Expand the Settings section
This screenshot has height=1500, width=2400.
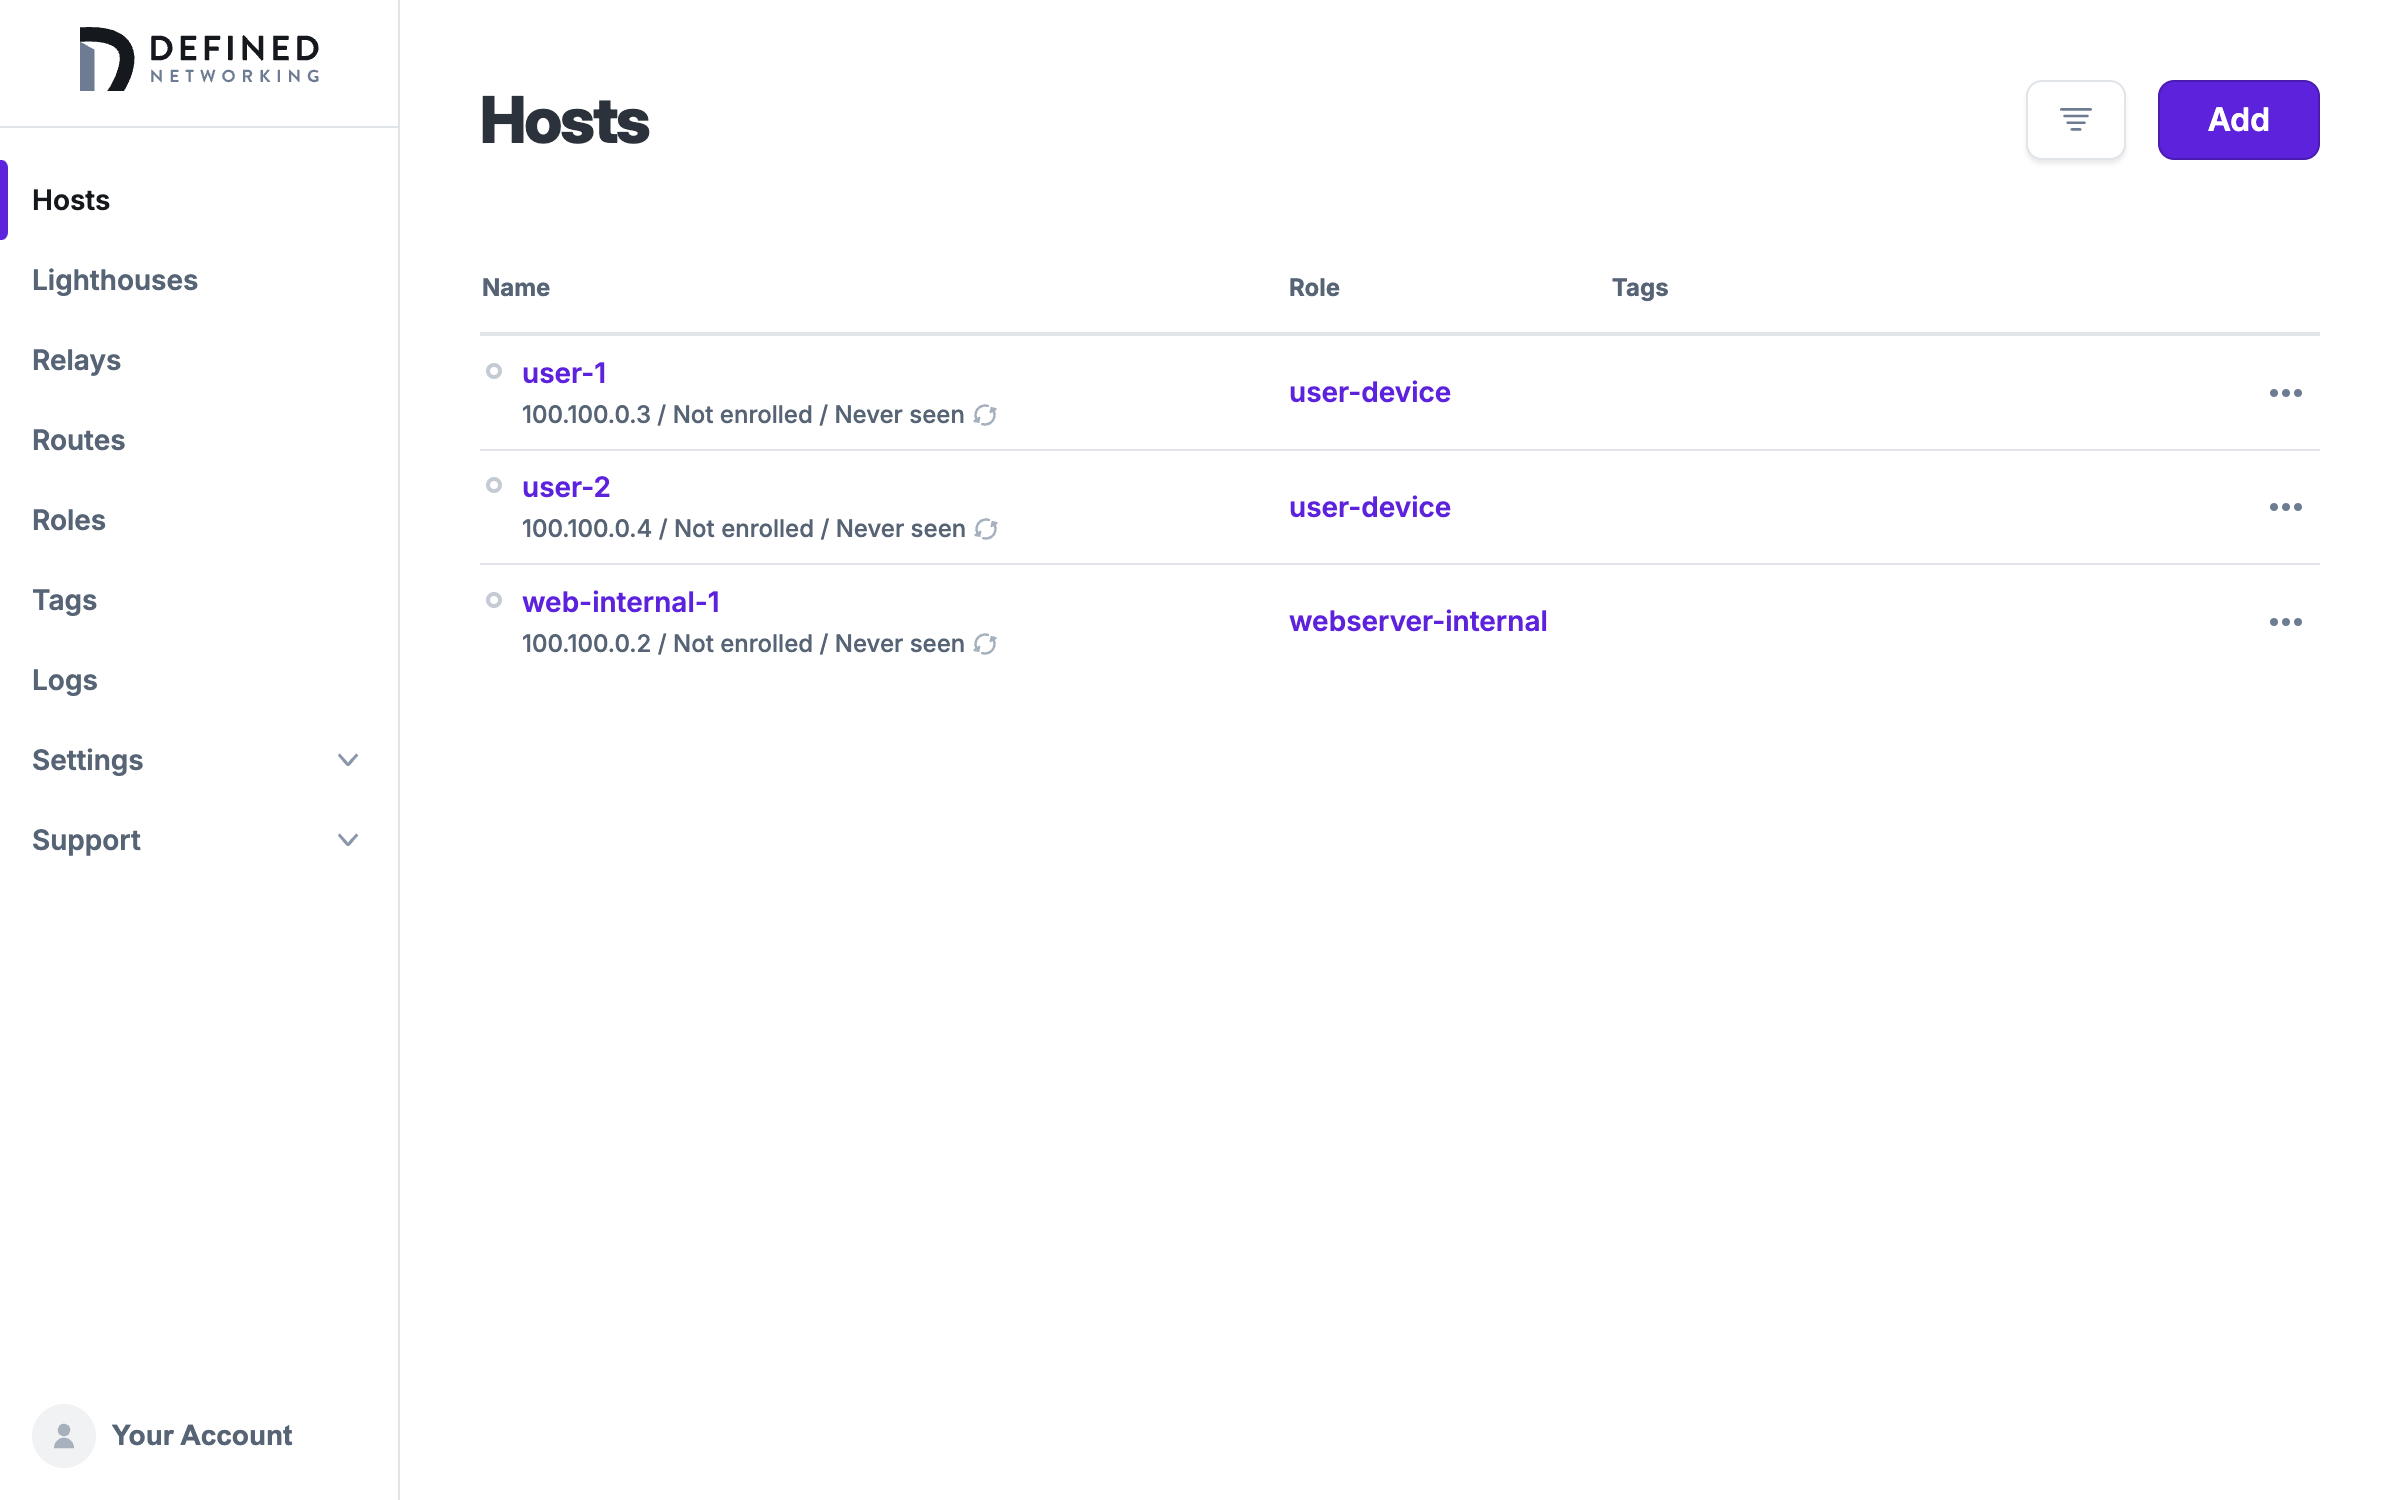pyautogui.click(x=347, y=760)
